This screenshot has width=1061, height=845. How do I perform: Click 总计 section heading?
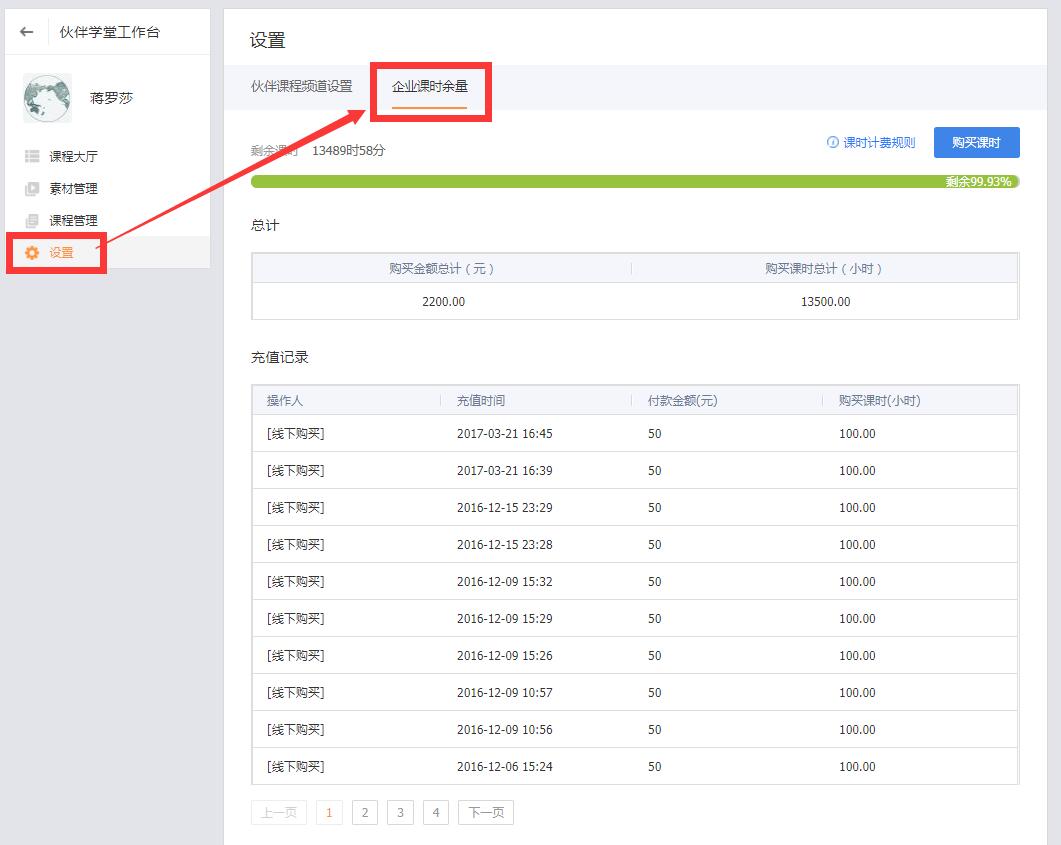(x=265, y=225)
